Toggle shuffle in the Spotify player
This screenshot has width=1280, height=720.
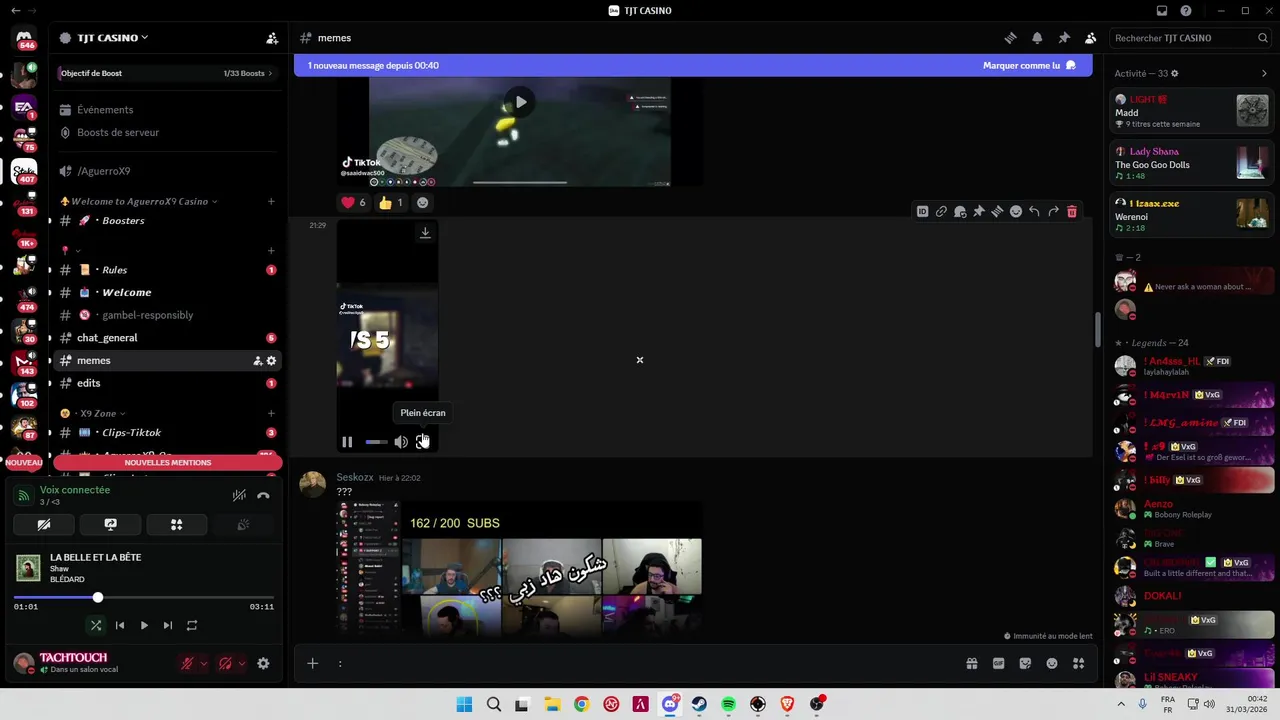coord(96,625)
